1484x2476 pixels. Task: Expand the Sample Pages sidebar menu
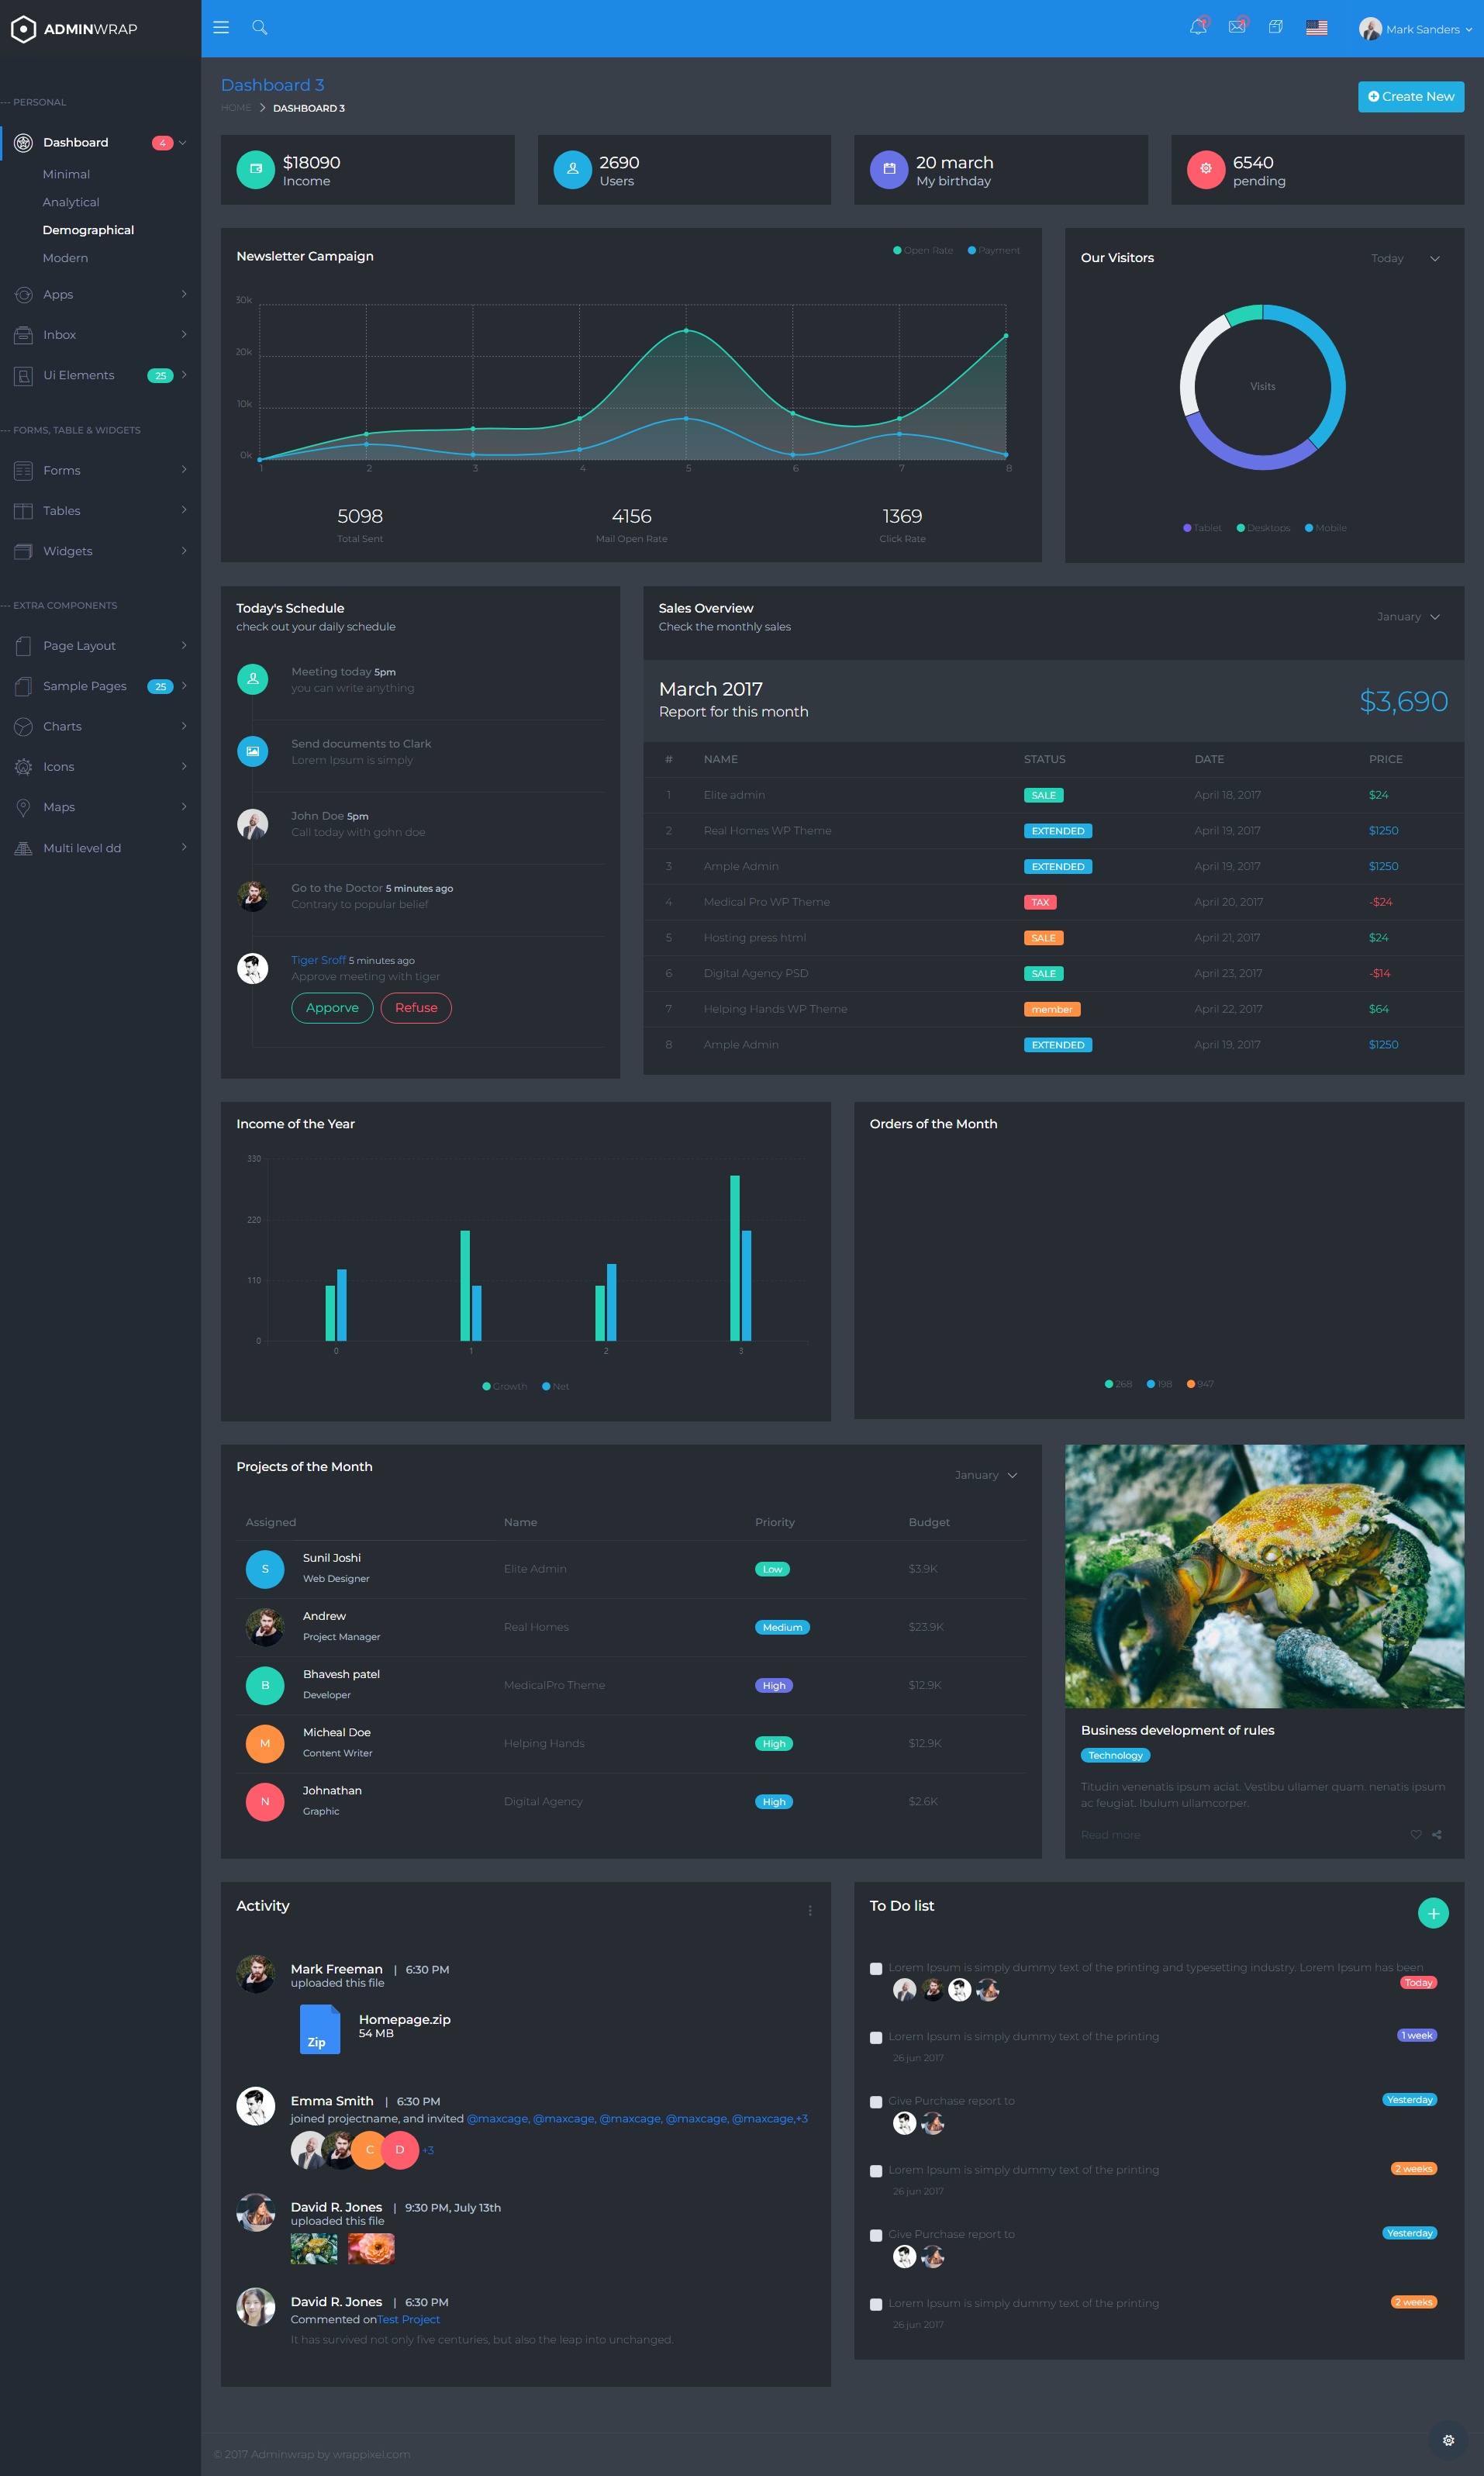pos(100,686)
